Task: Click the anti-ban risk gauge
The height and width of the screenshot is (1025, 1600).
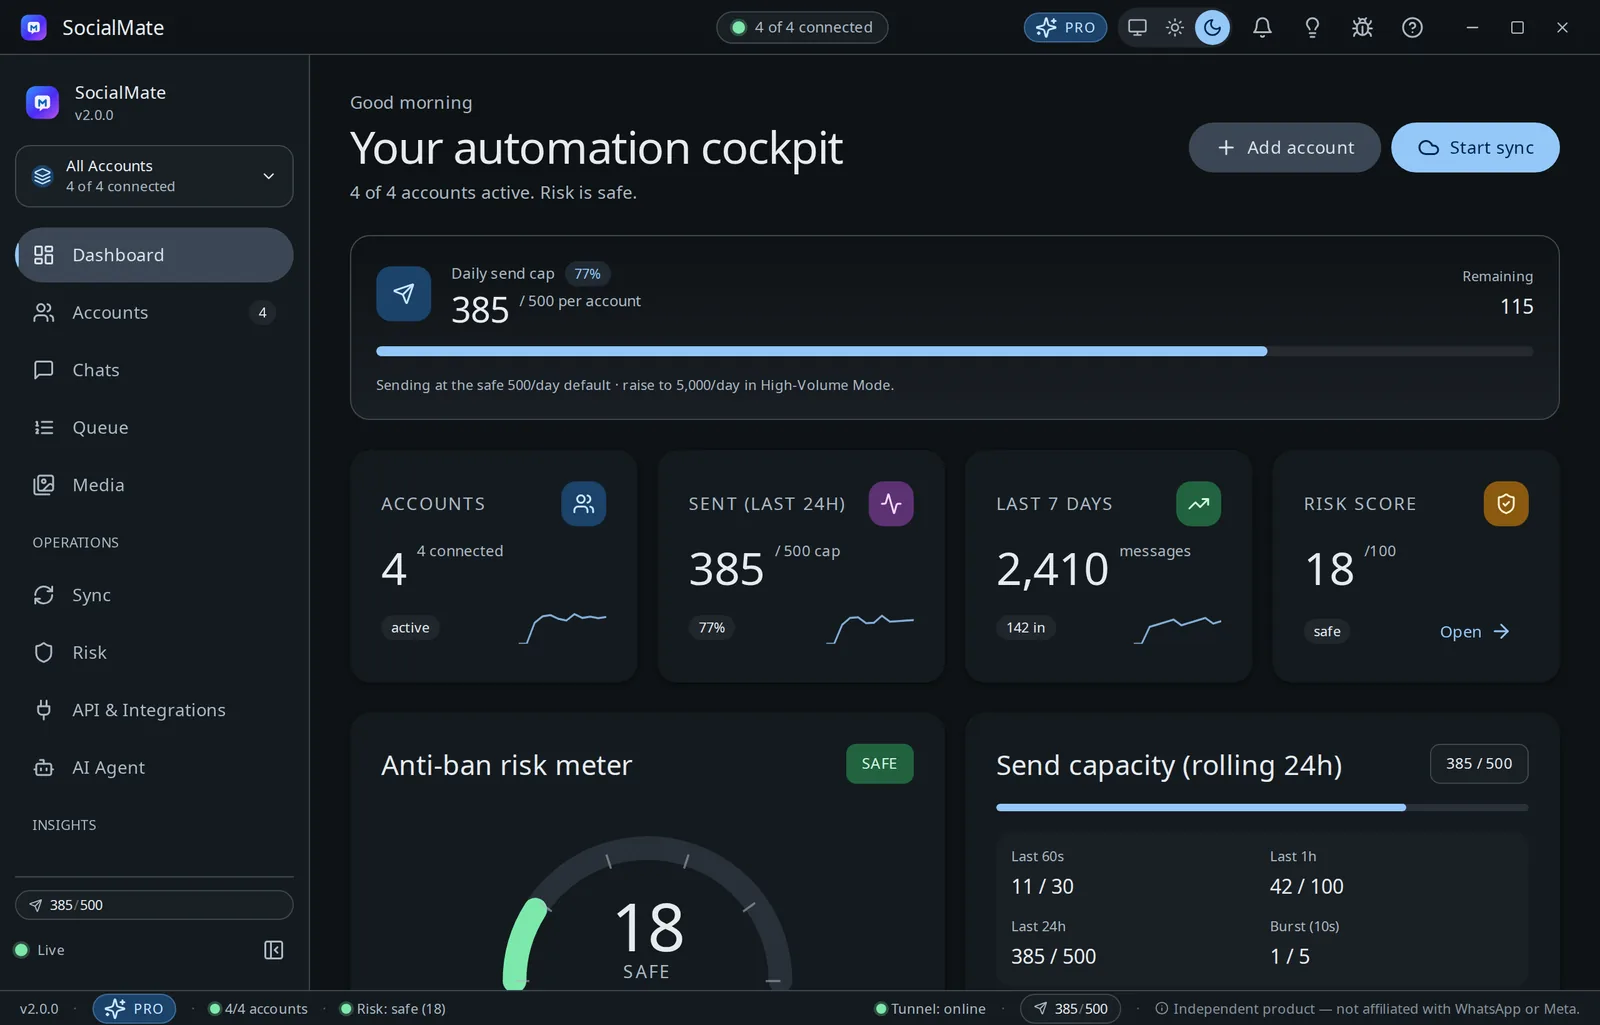Action: tap(647, 913)
